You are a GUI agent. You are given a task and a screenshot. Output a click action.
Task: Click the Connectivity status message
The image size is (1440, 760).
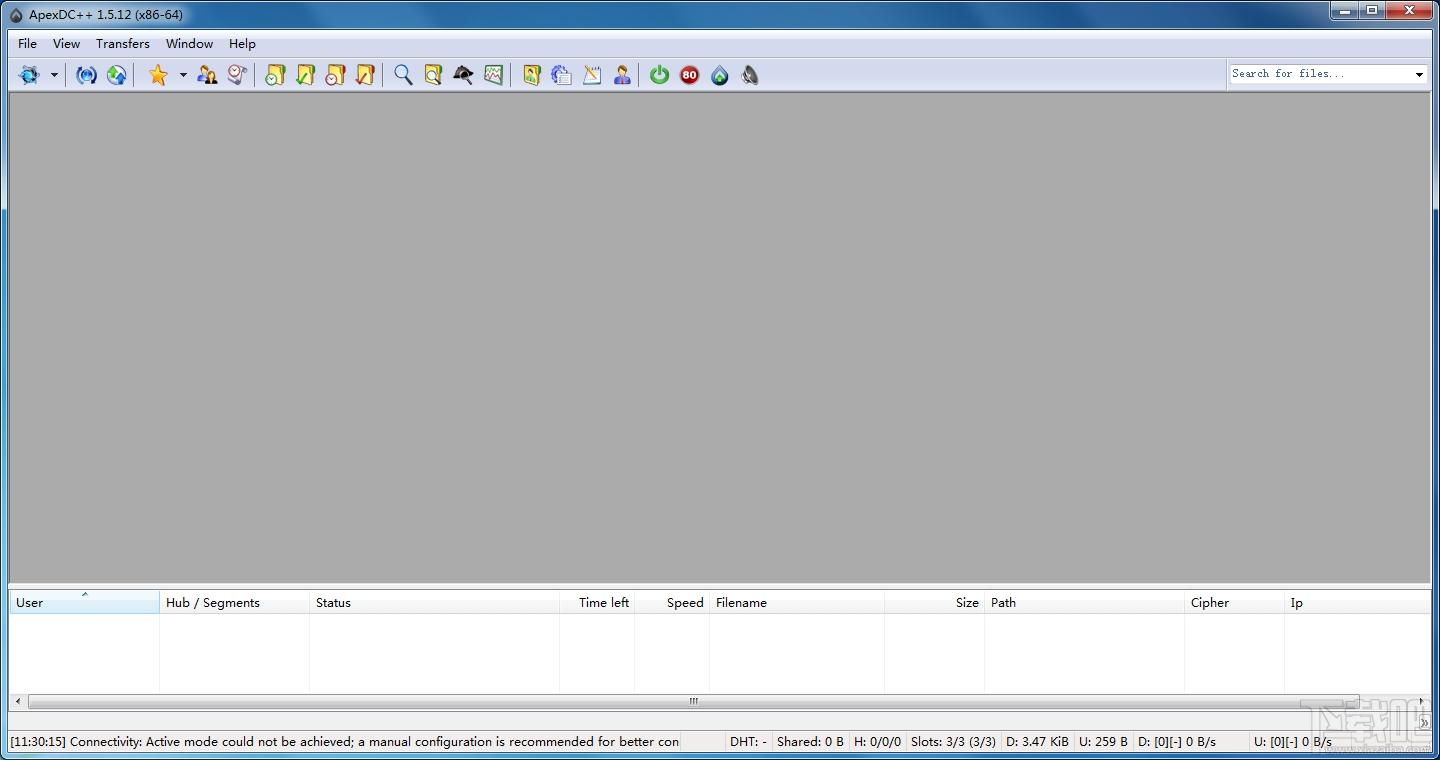point(345,742)
